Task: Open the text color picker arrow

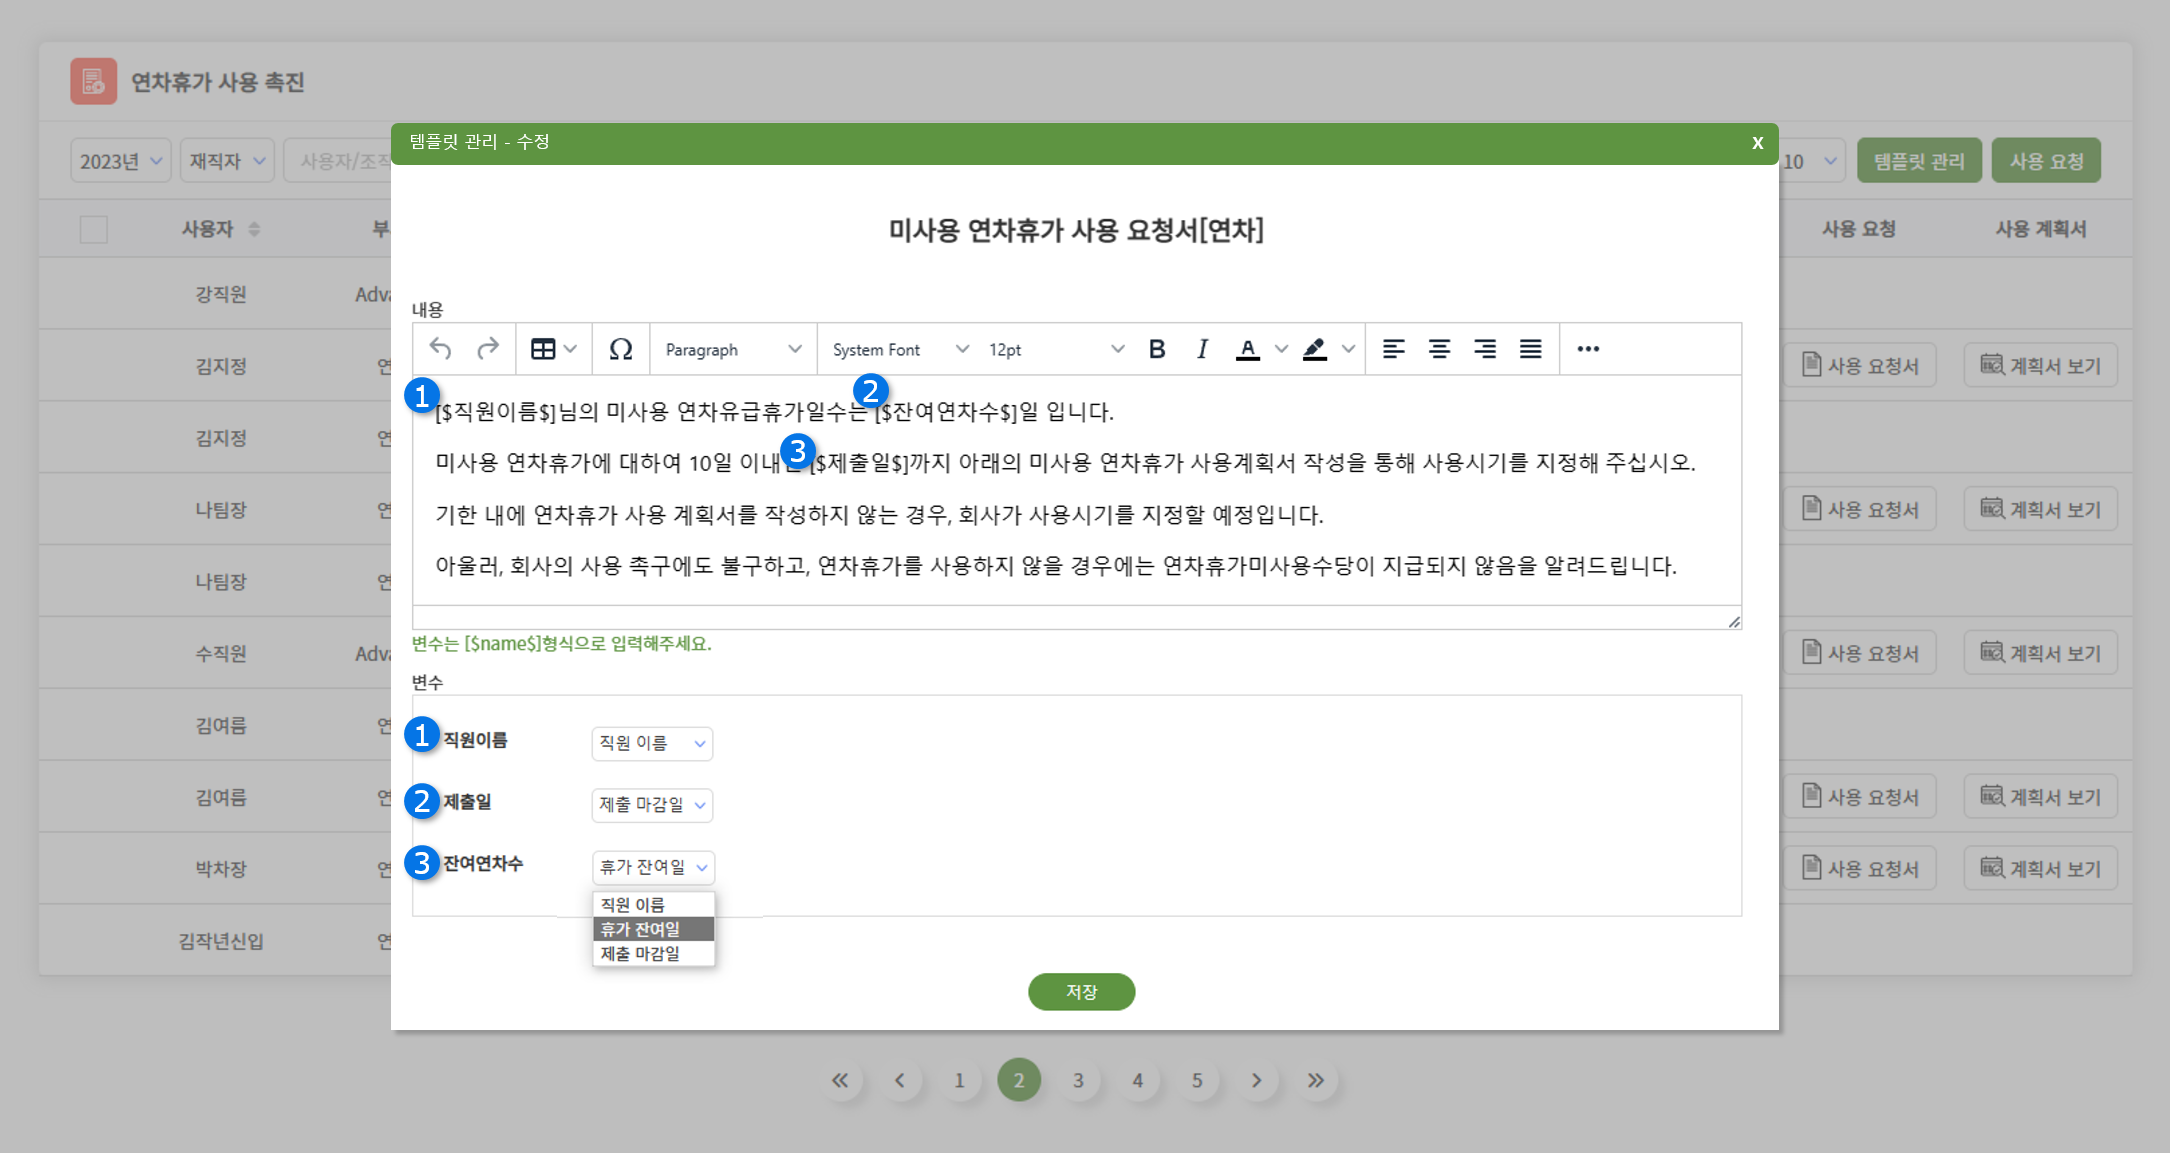Action: pyautogui.click(x=1281, y=349)
